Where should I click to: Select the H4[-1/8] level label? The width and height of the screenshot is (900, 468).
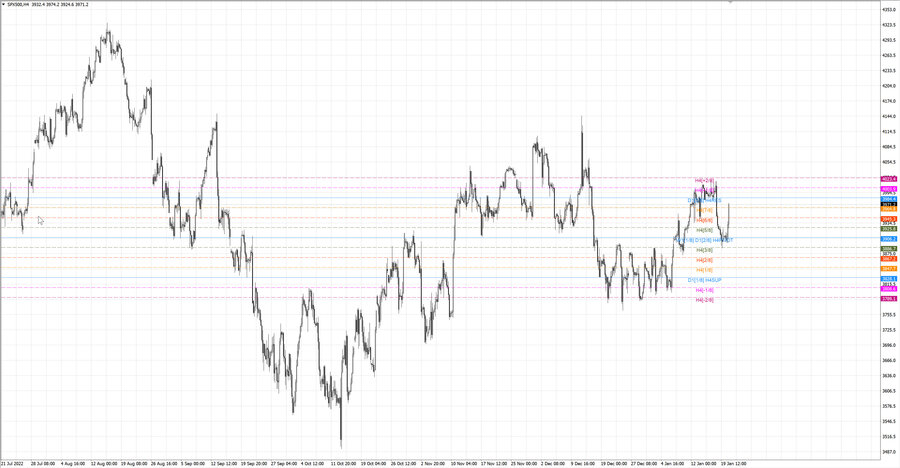click(705, 290)
